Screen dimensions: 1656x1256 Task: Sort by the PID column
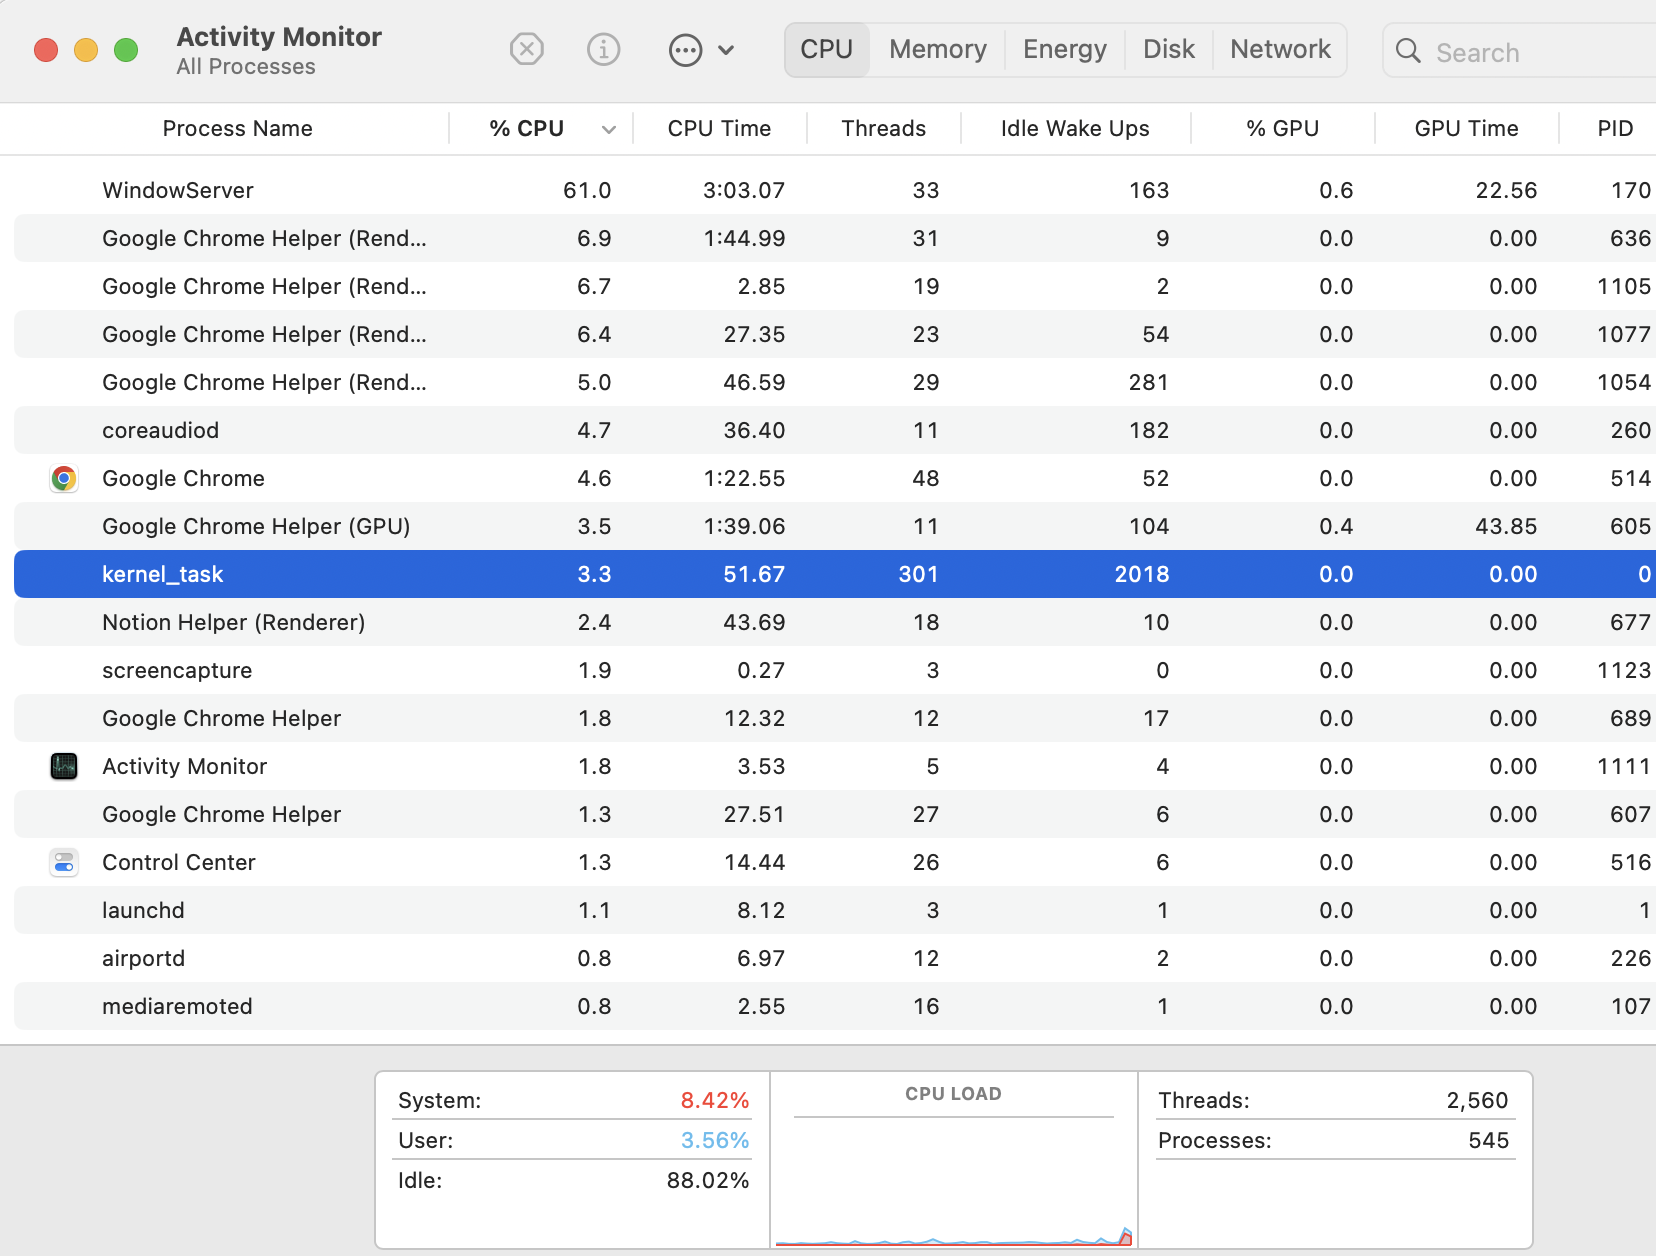(x=1615, y=129)
